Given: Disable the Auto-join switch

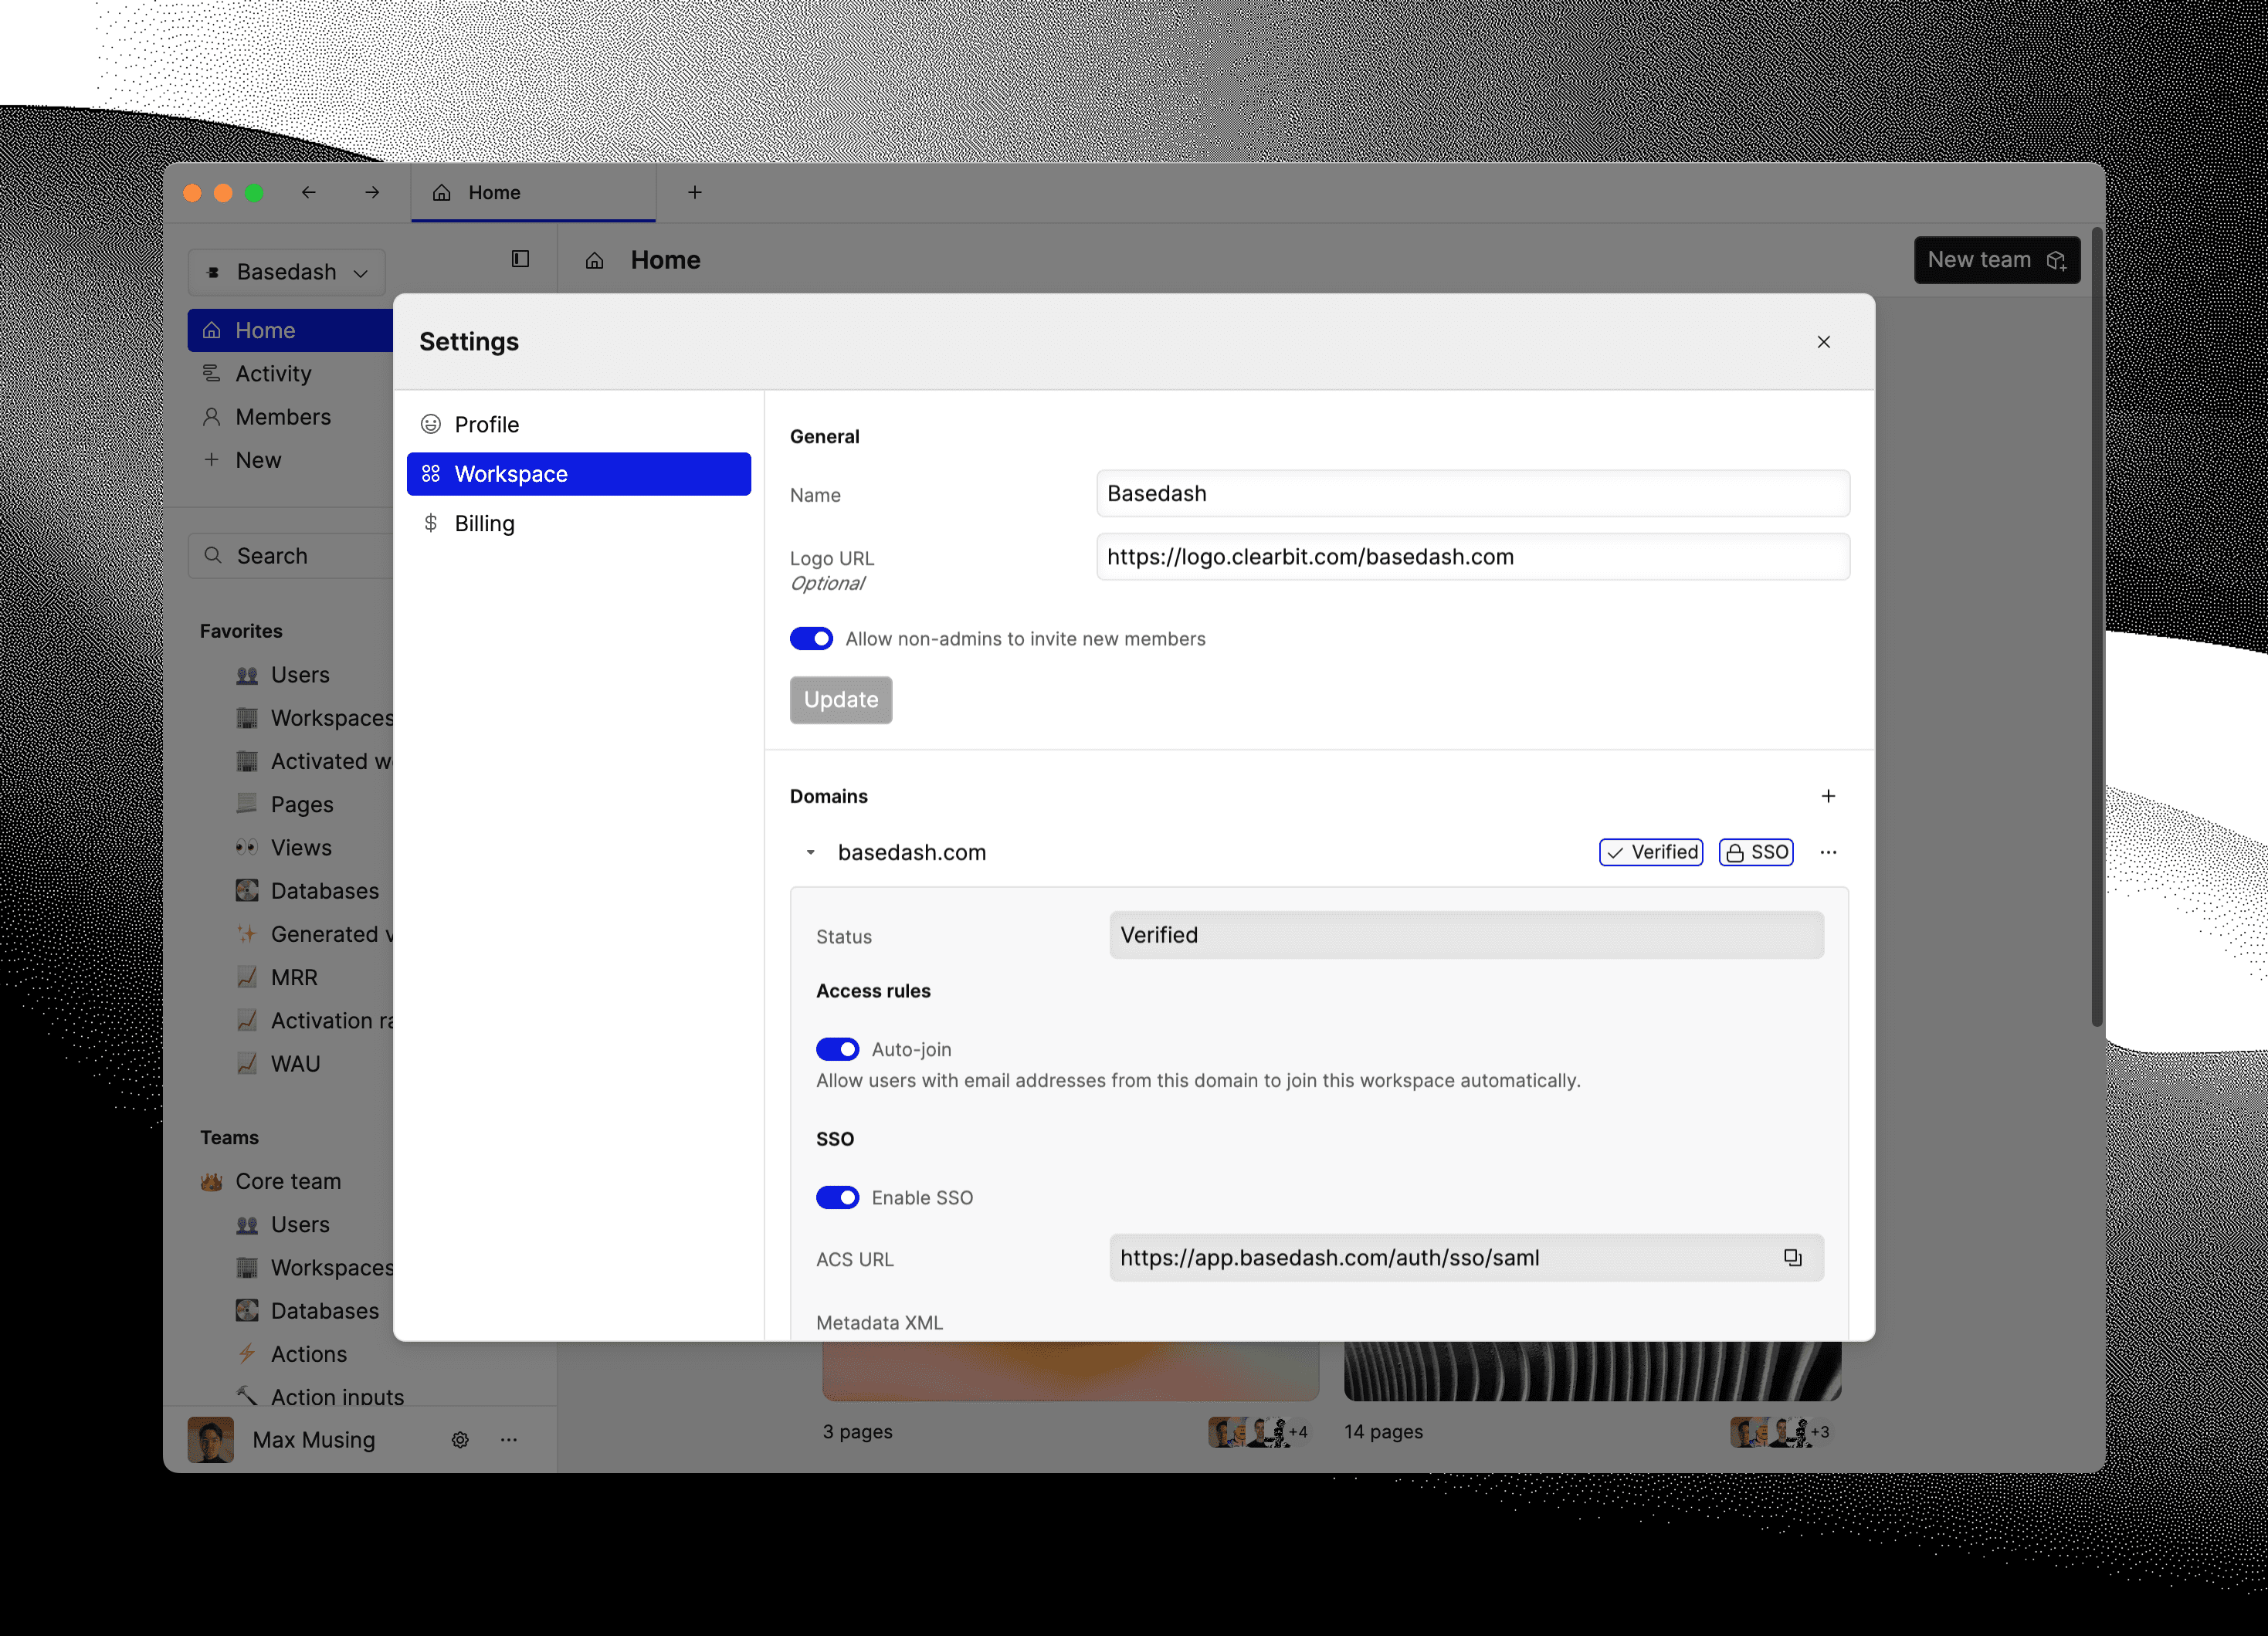Looking at the screenshot, I should [837, 1049].
